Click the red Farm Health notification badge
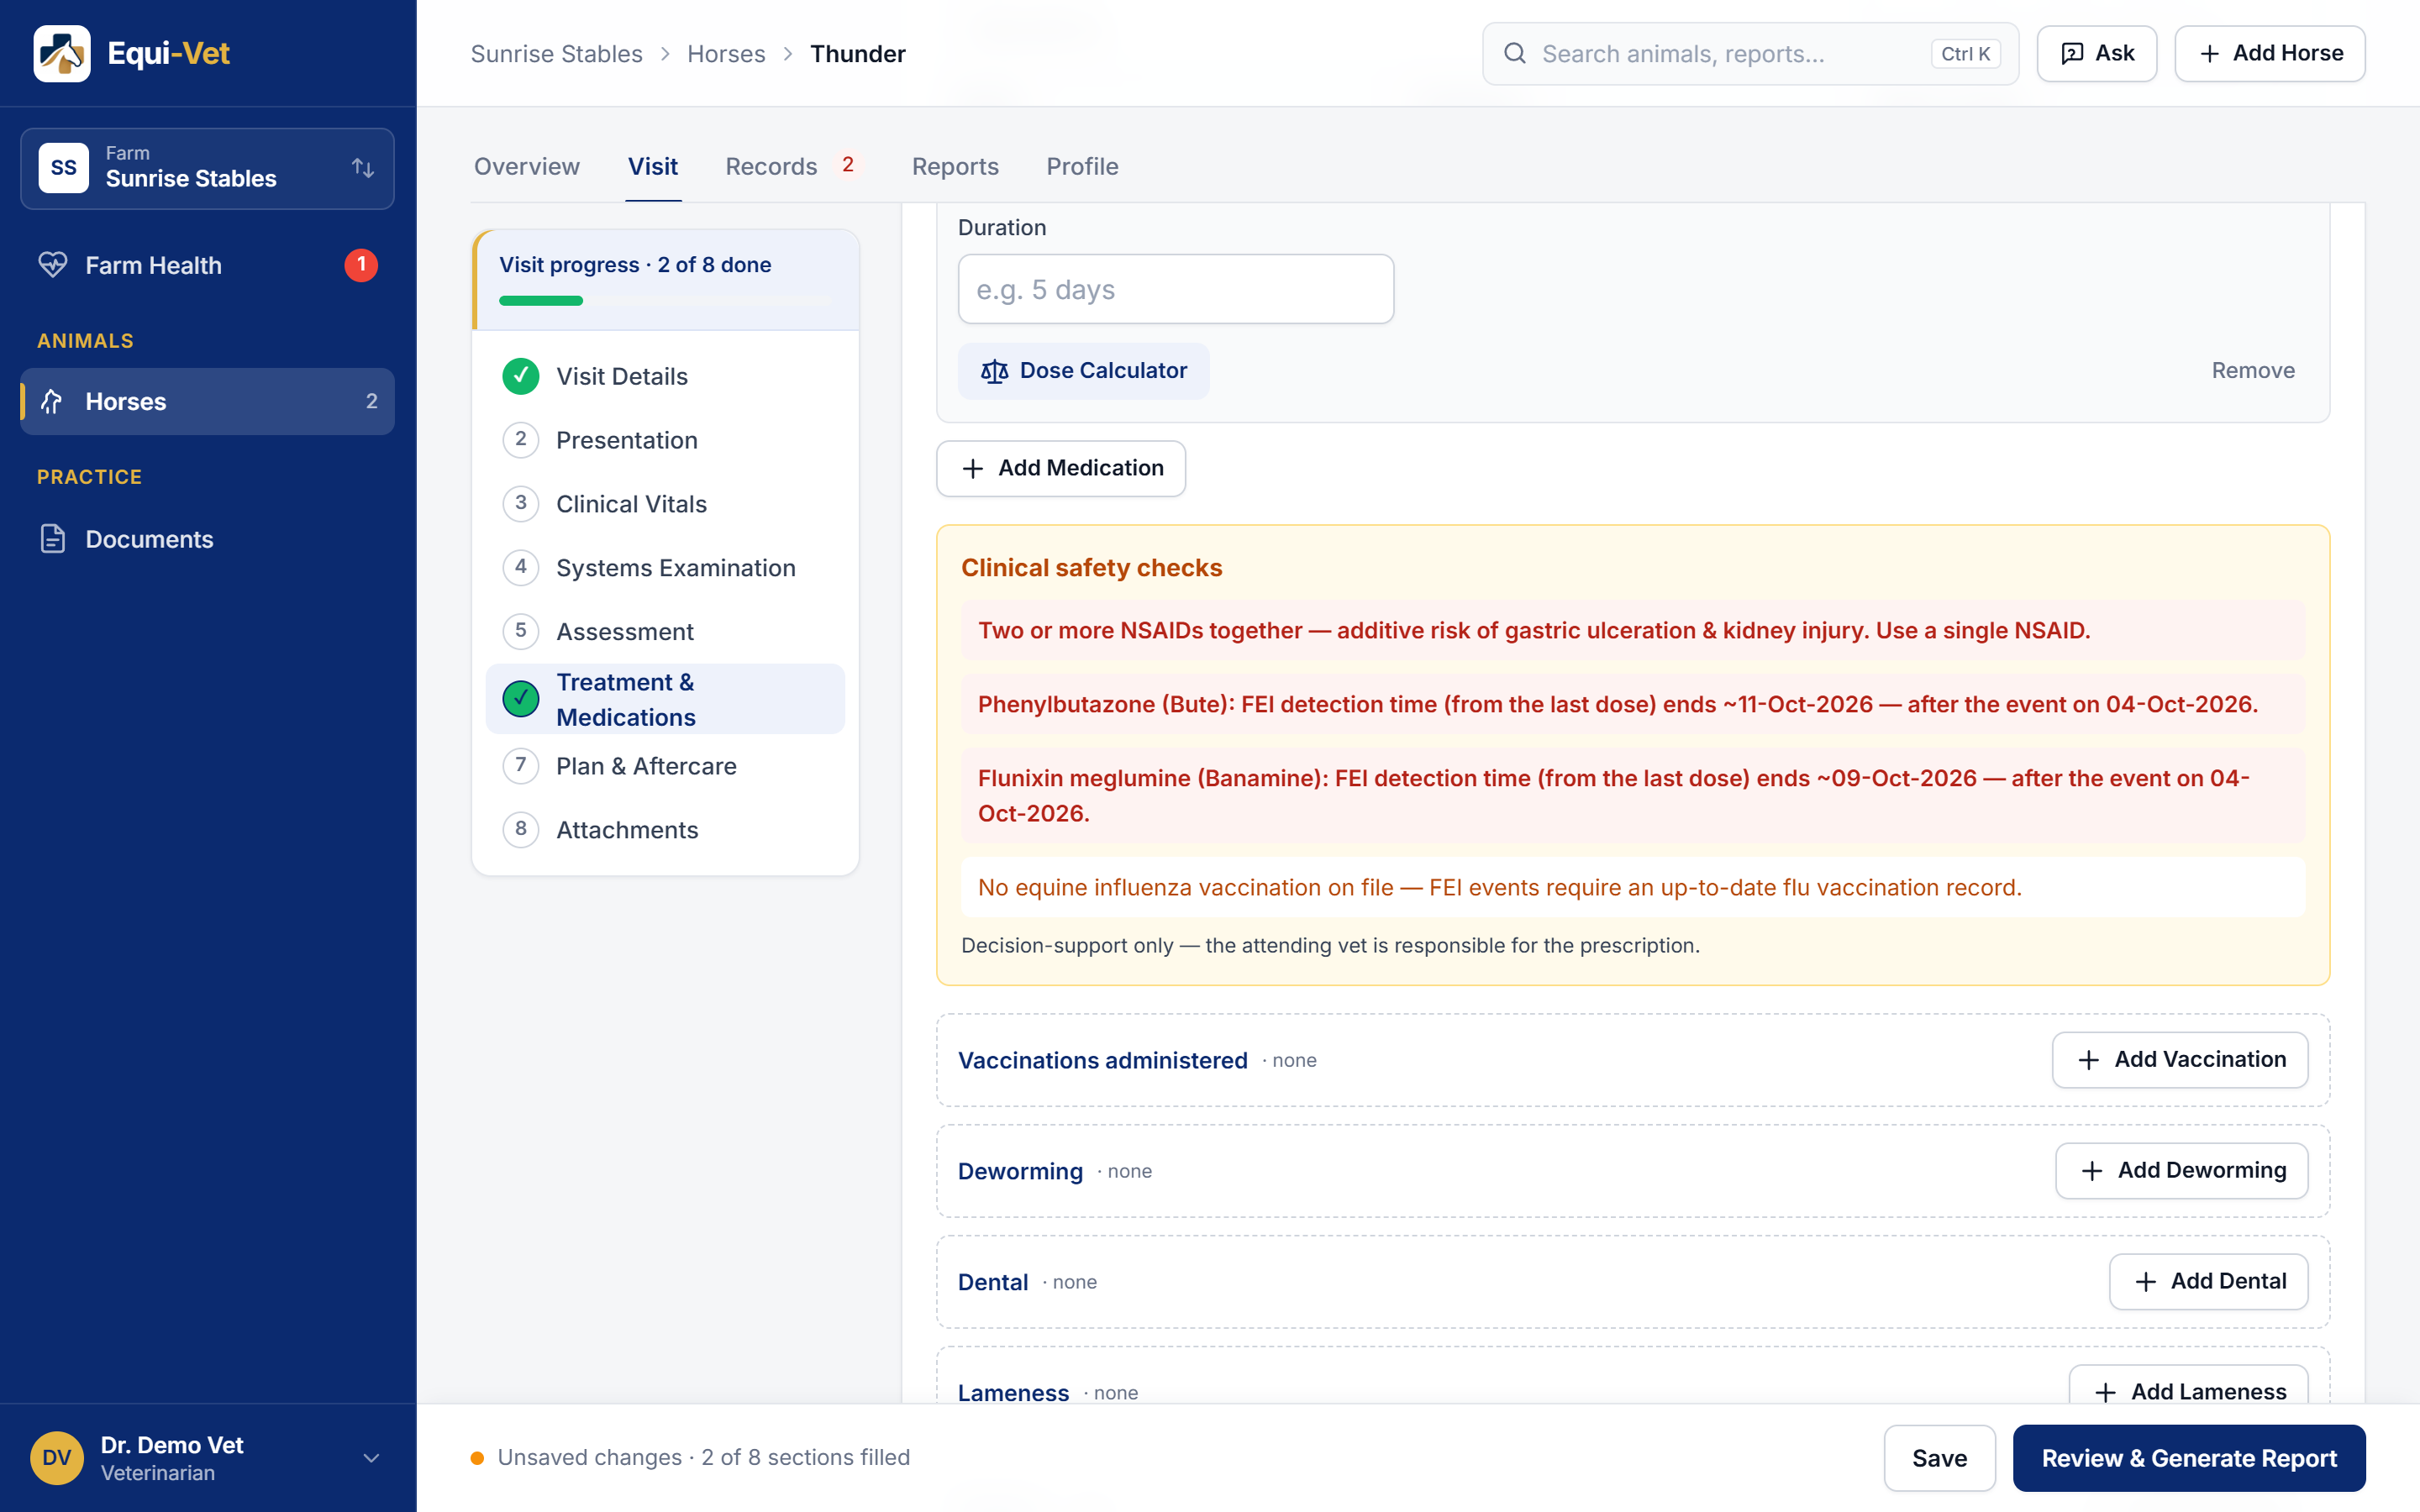The width and height of the screenshot is (2420, 1512). pos(361,265)
